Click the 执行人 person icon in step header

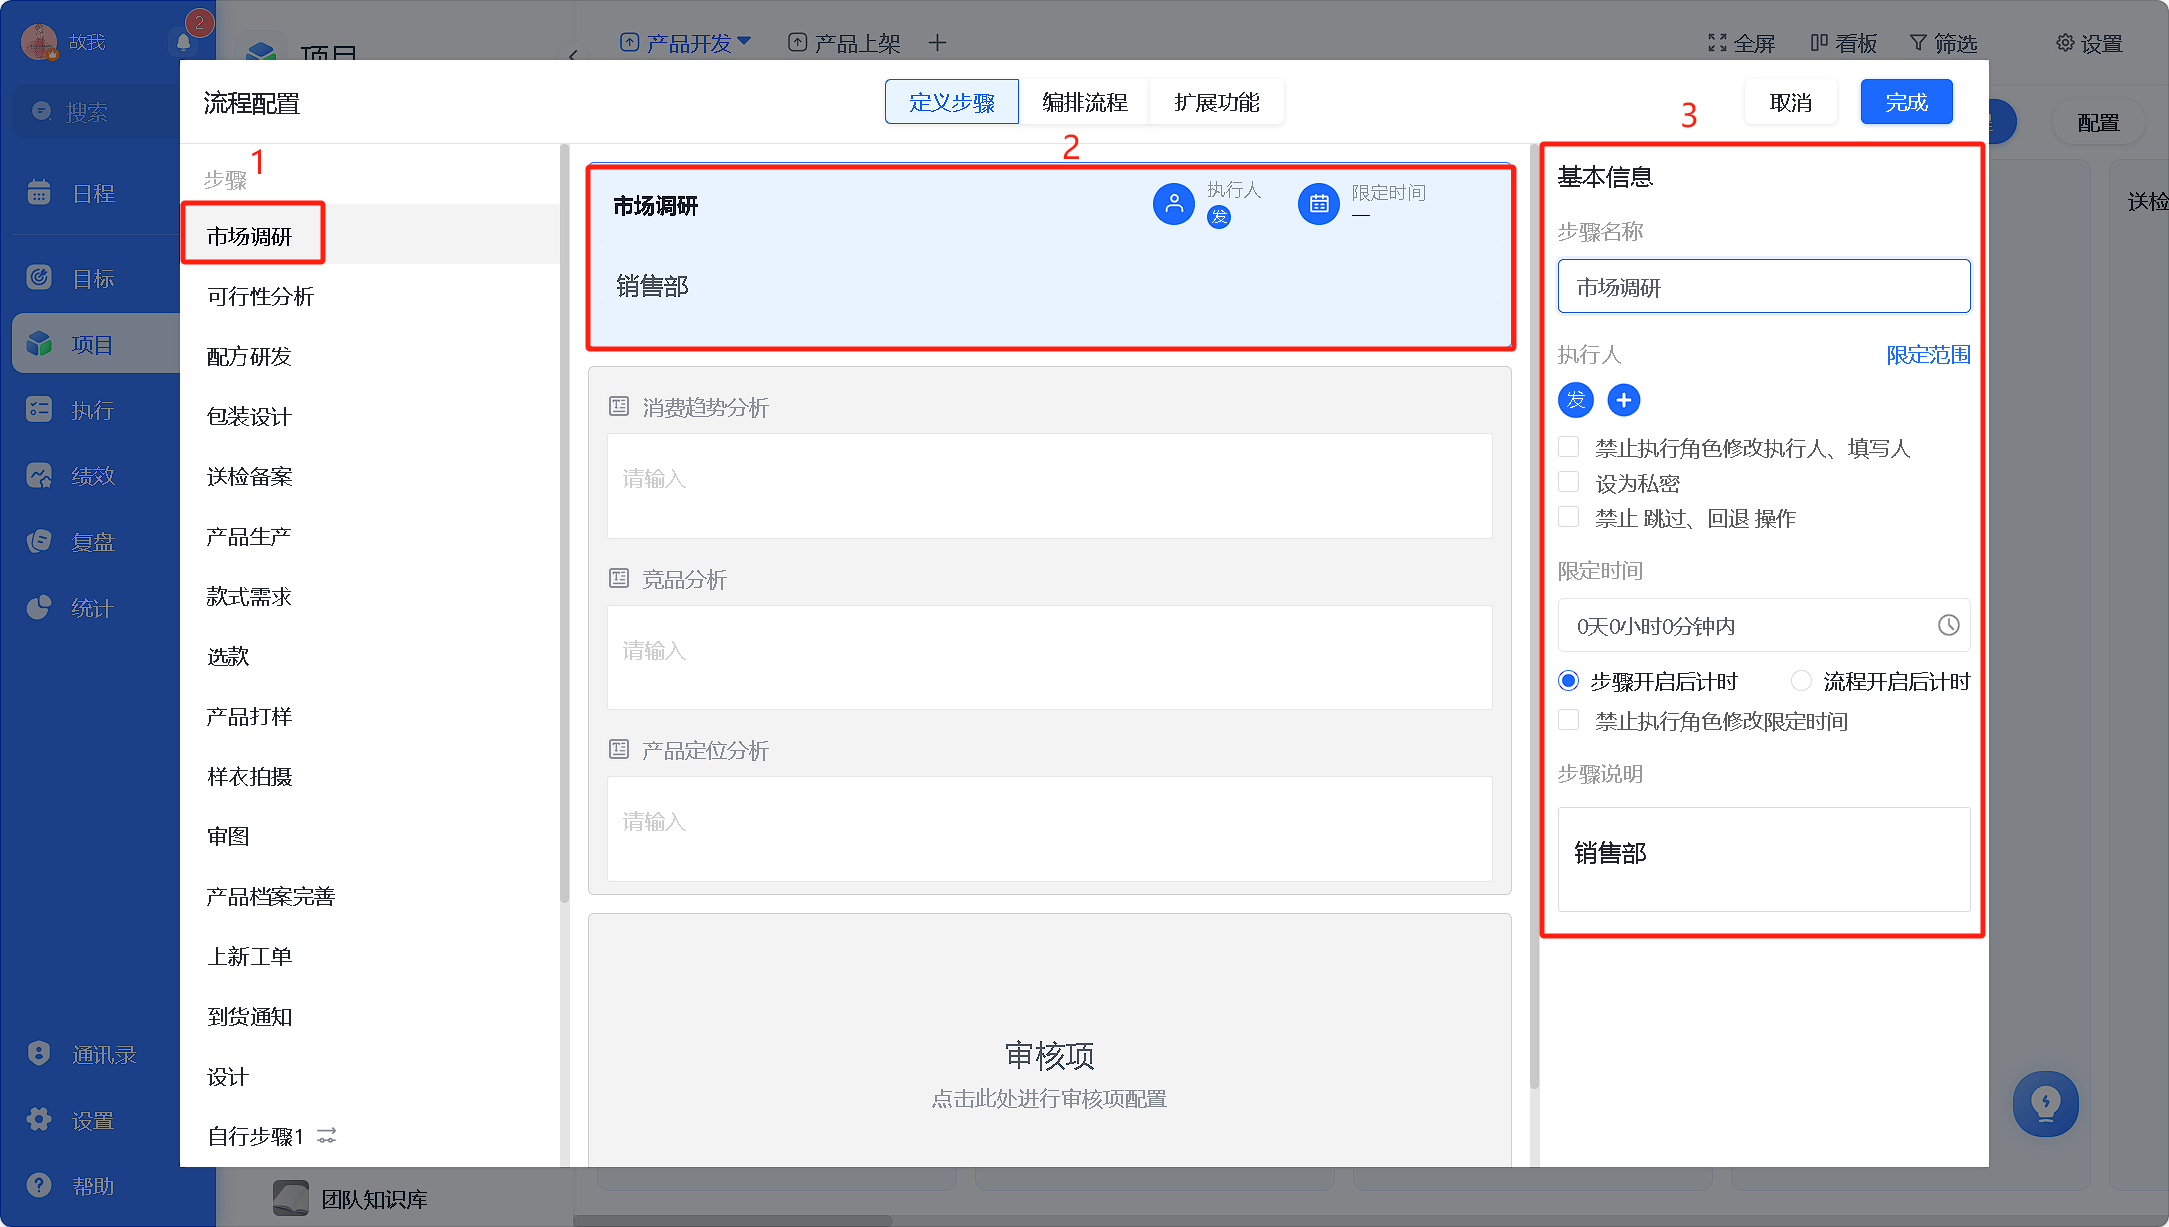(1174, 204)
